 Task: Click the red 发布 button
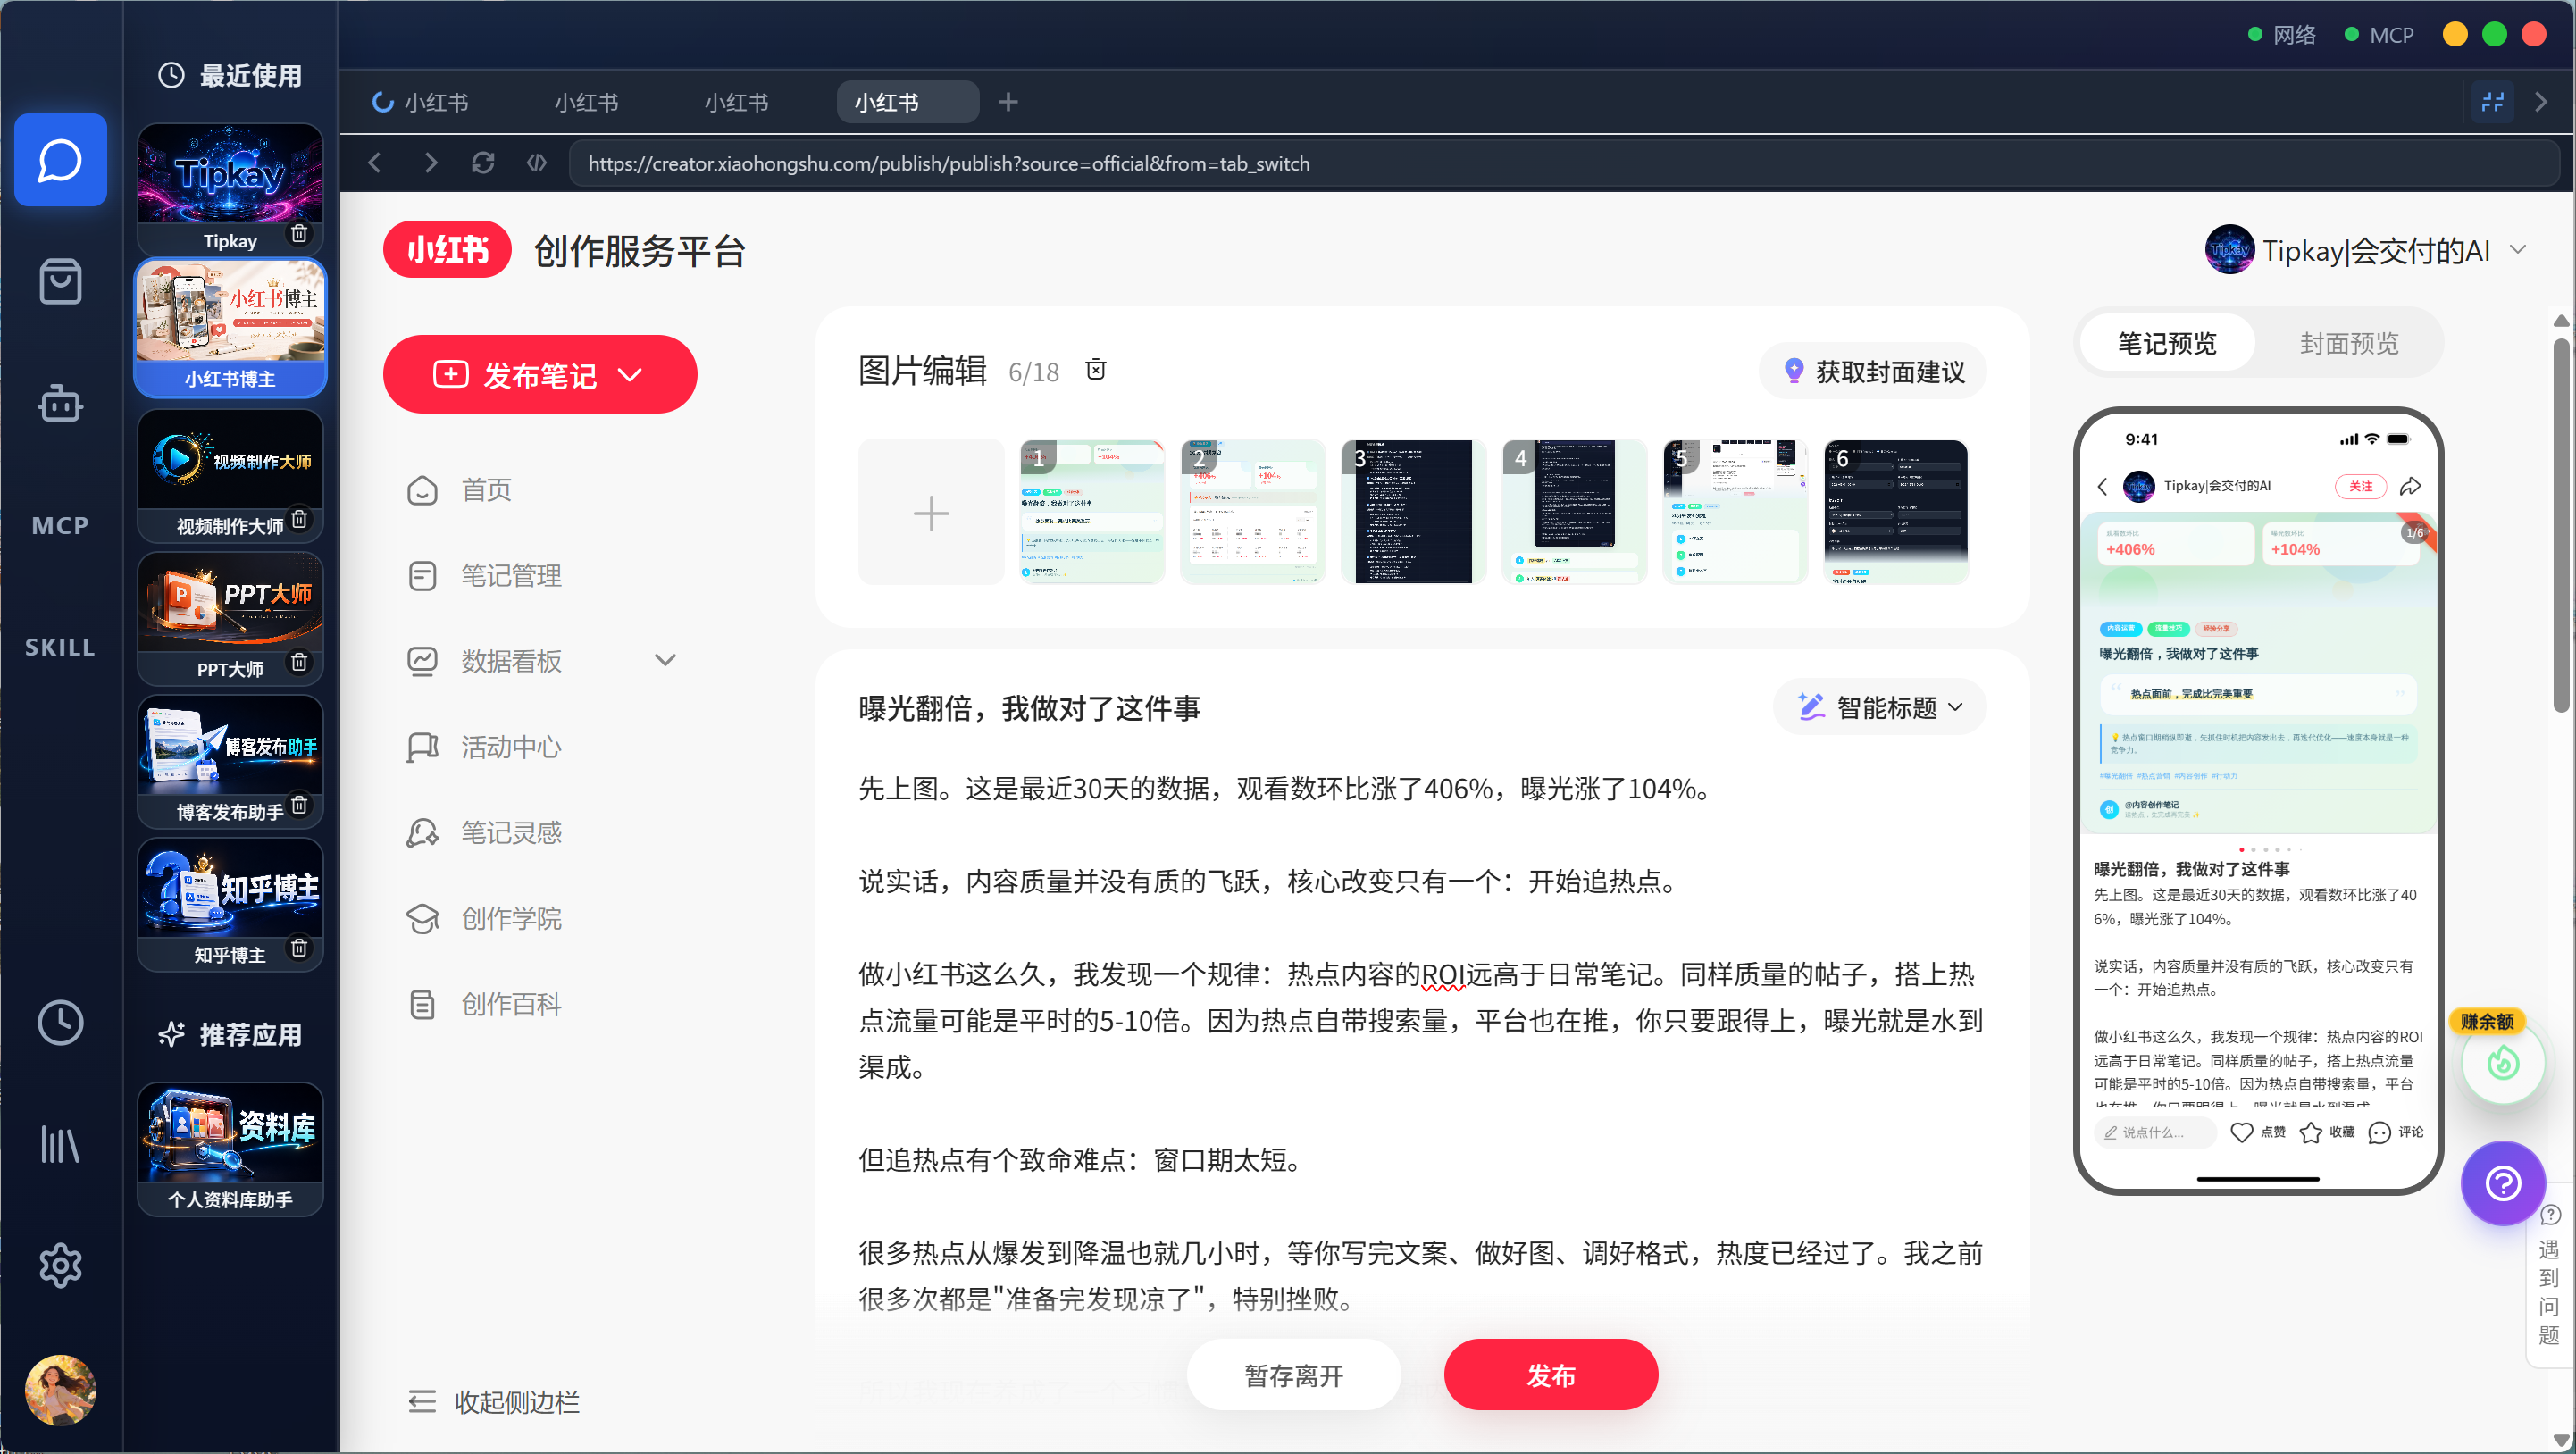1551,1375
